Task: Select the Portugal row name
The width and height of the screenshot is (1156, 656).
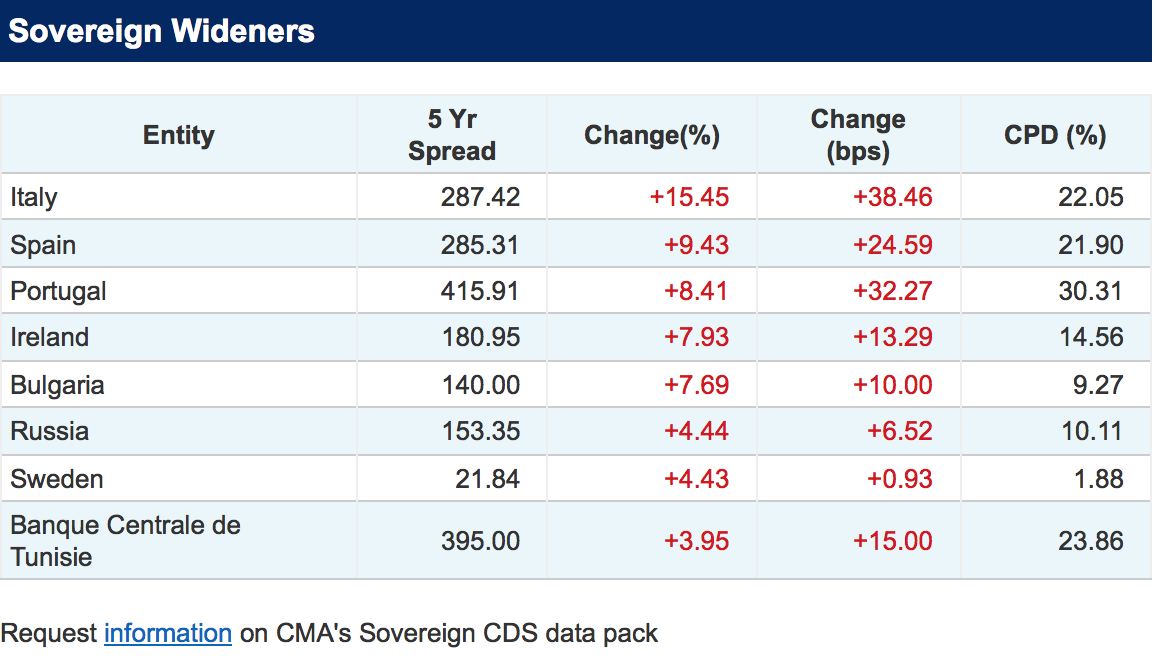Action: [58, 291]
